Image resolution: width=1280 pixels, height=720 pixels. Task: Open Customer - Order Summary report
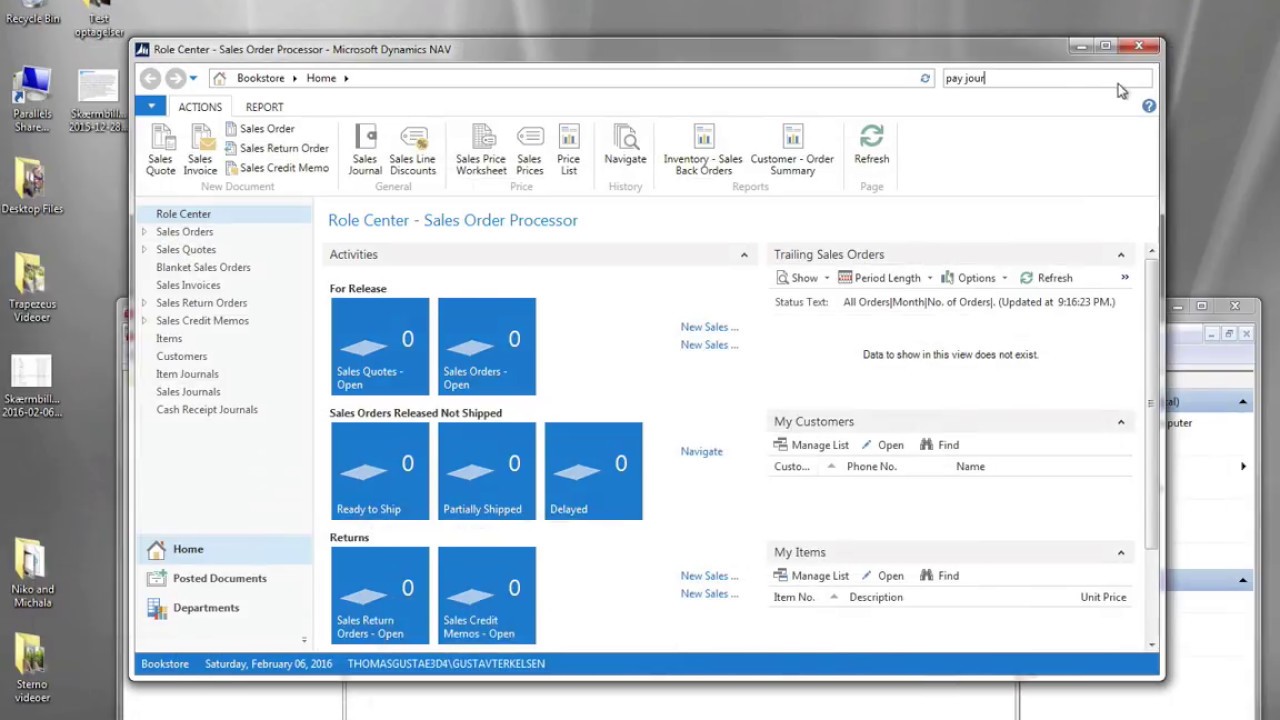pyautogui.click(x=792, y=150)
